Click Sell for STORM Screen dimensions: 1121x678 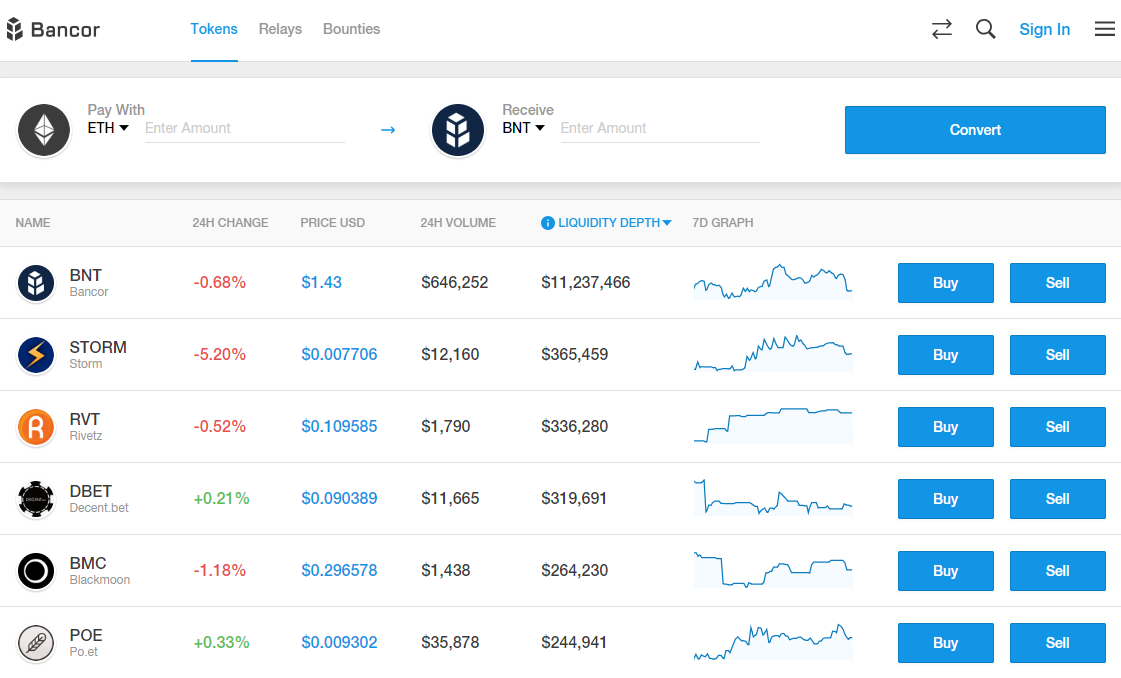click(1057, 355)
